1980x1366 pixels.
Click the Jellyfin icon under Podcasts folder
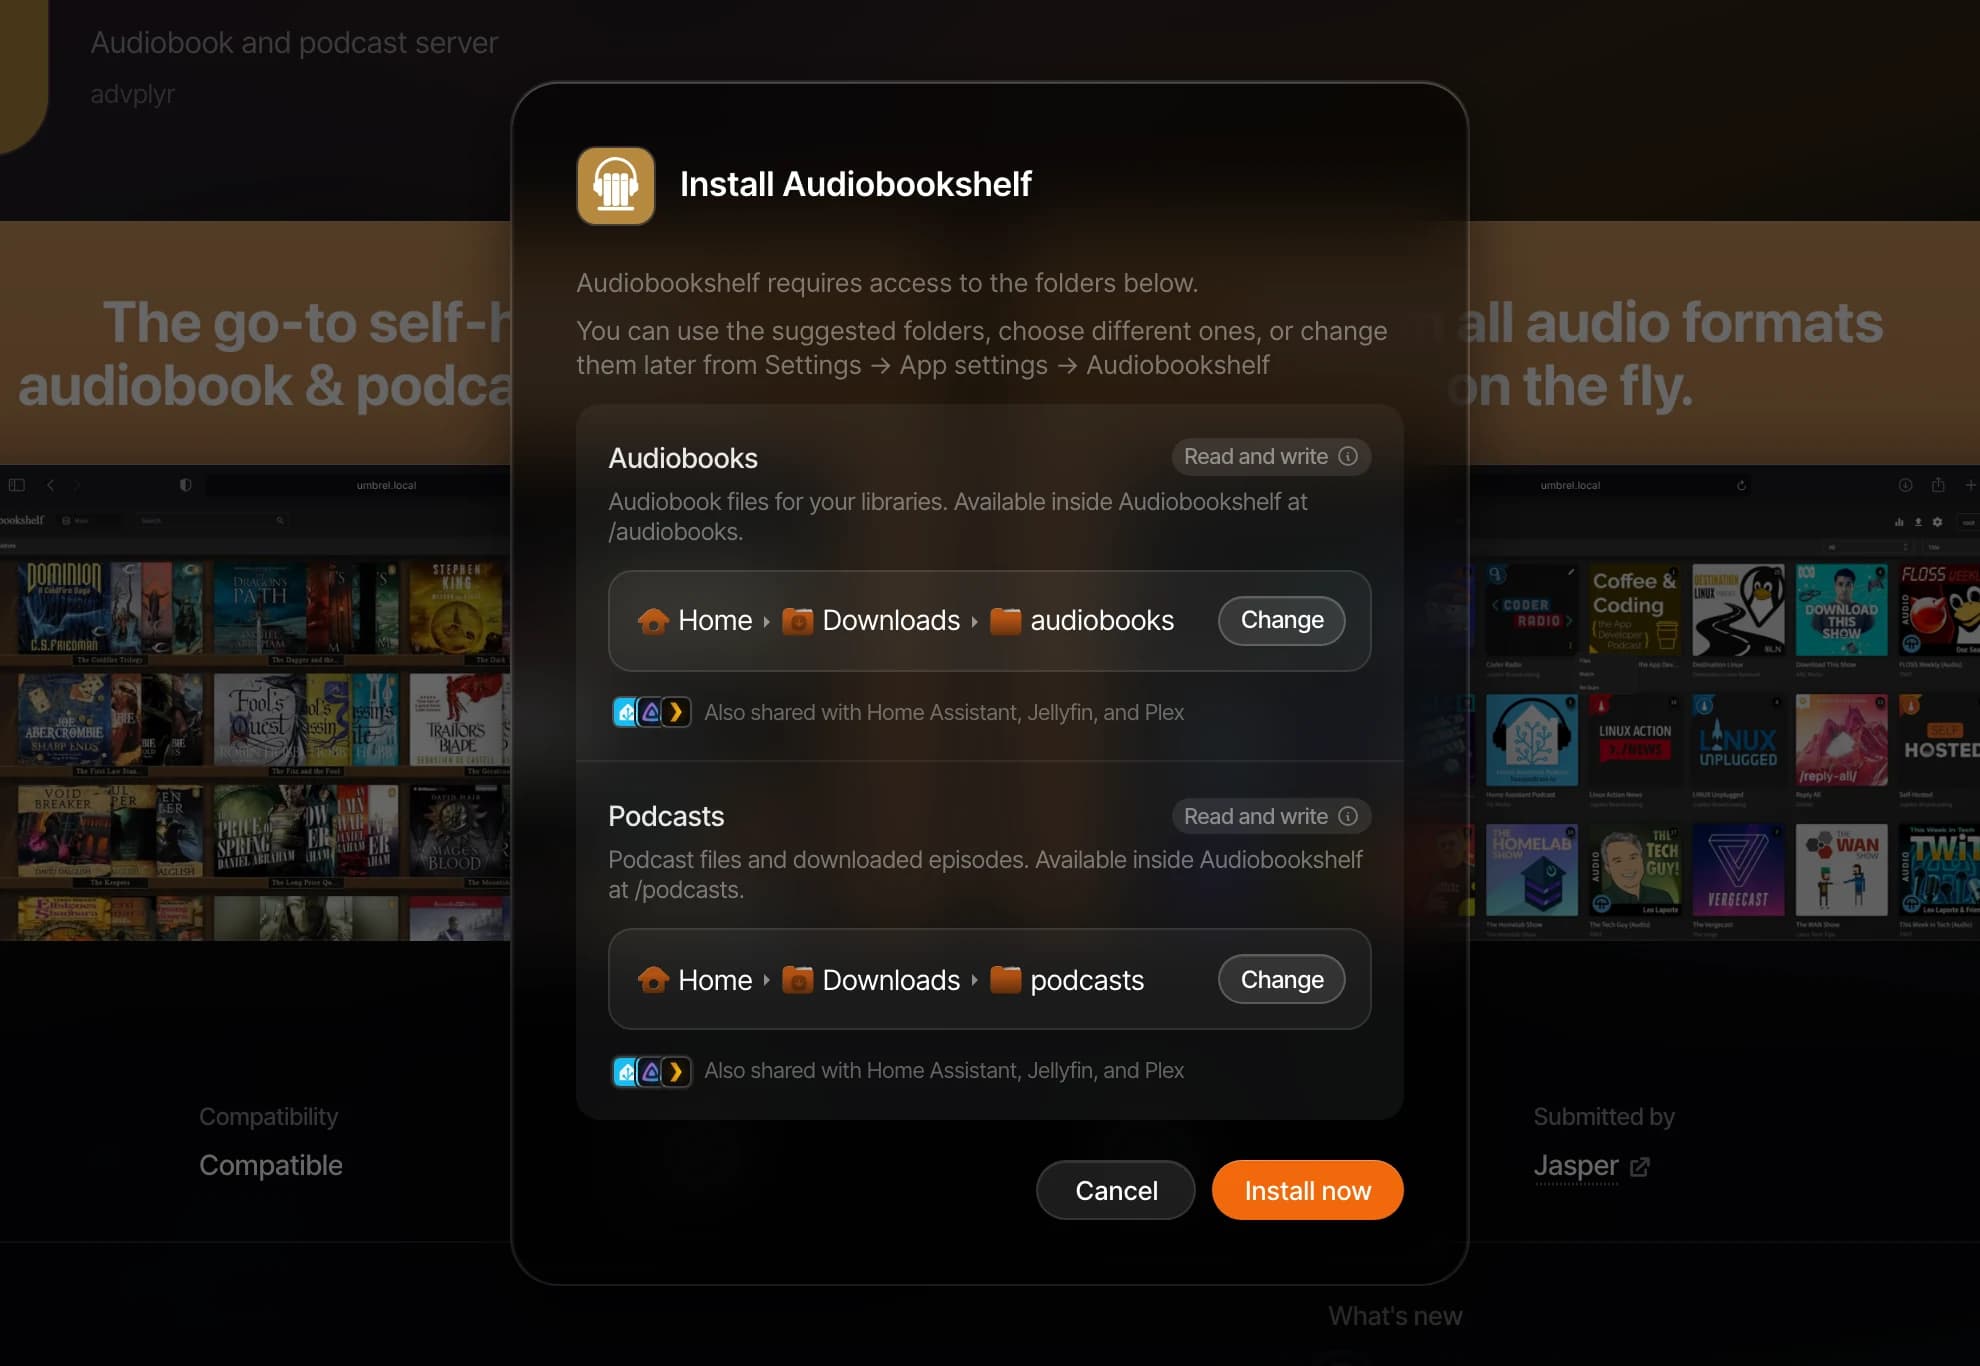651,1071
